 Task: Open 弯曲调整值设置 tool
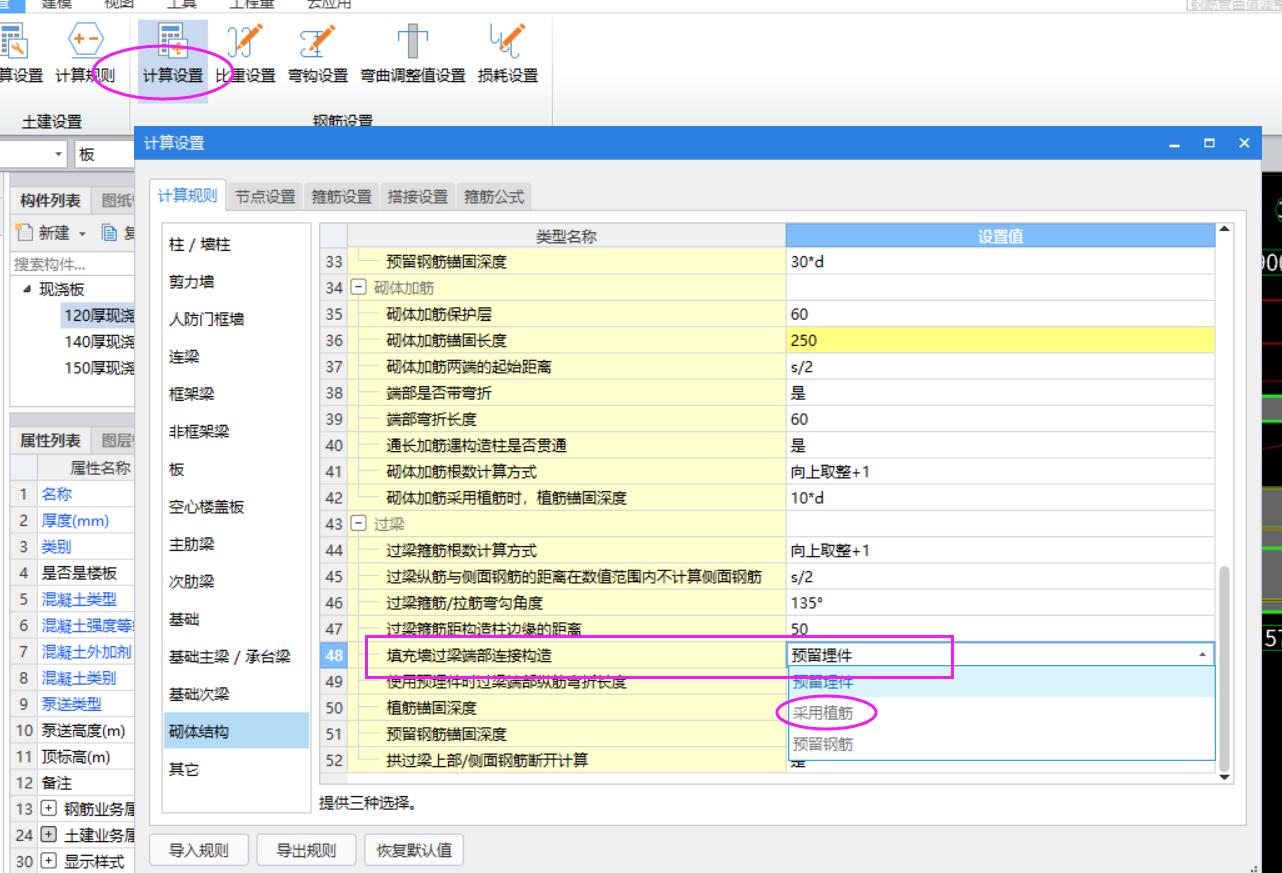click(x=413, y=55)
